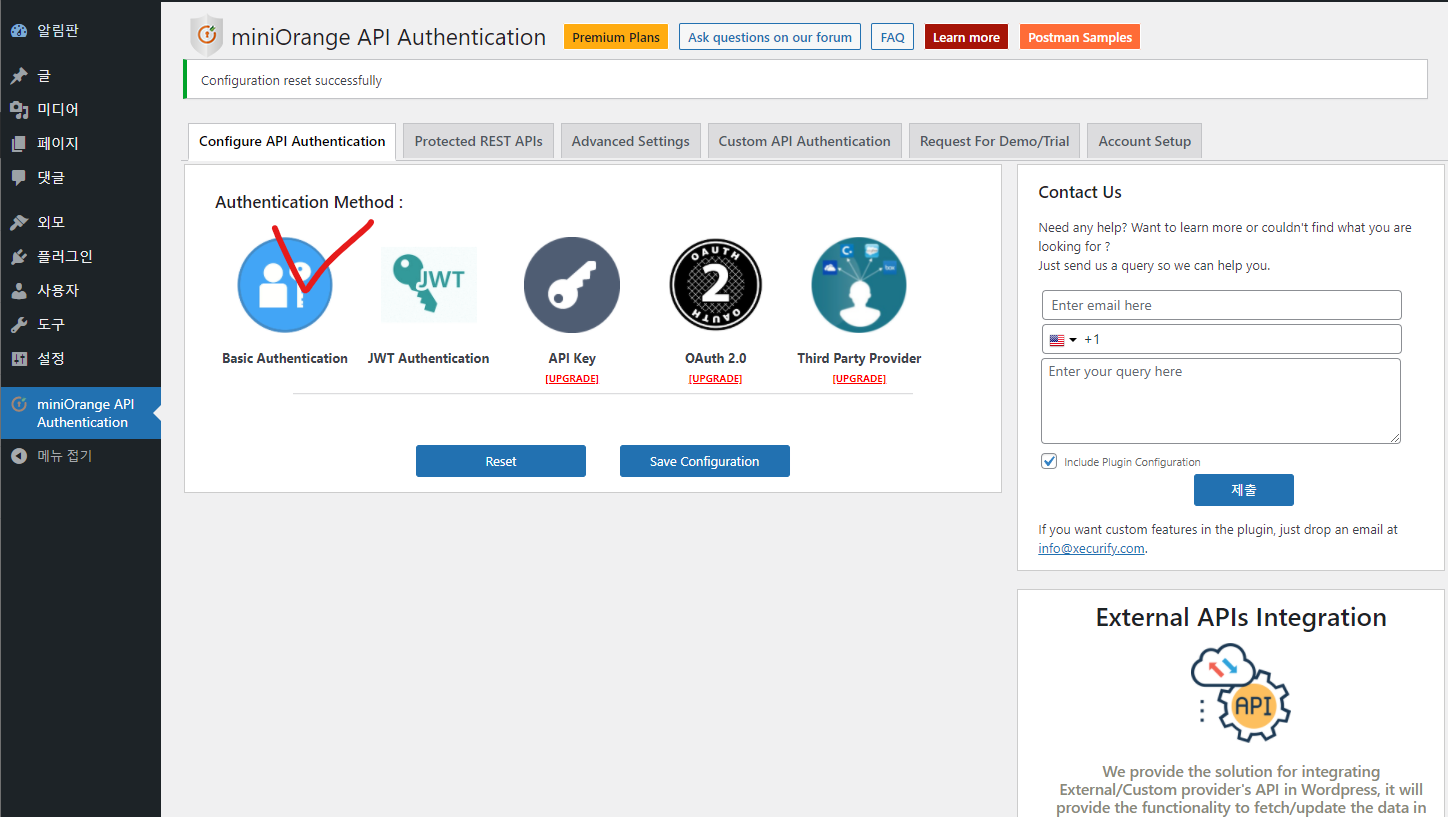
Task: Click the 메뉴 접기 collapse menu label
Action: coord(65,456)
